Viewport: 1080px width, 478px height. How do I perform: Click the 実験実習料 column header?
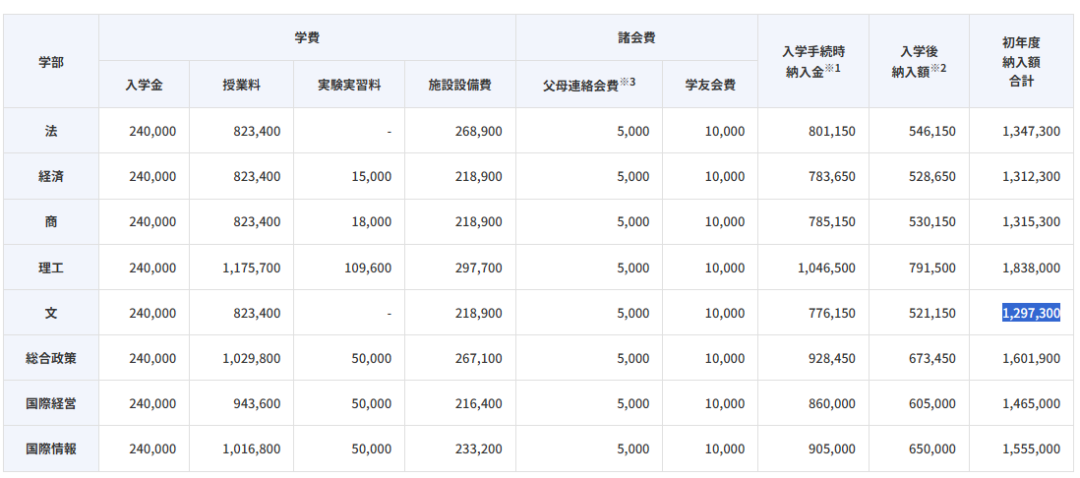click(349, 85)
